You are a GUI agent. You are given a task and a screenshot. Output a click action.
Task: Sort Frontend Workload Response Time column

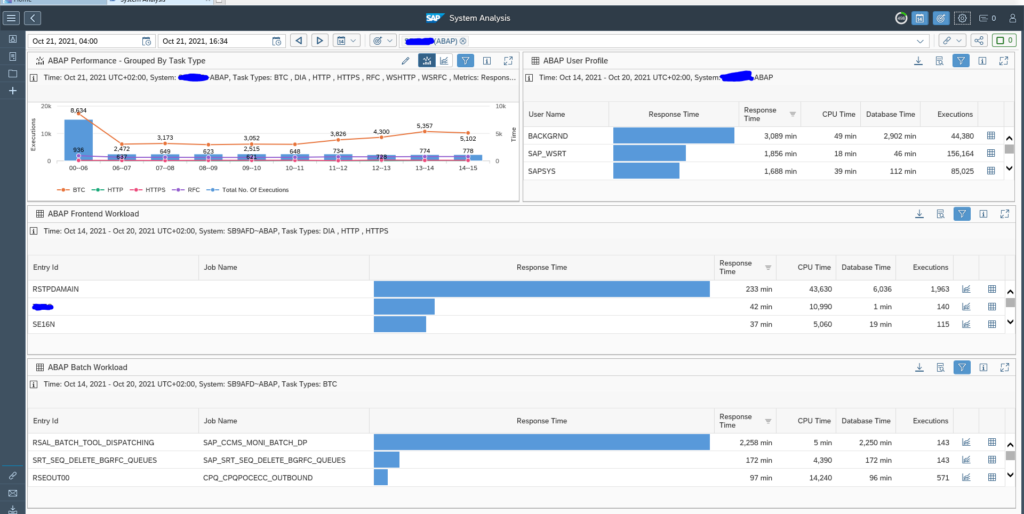[768, 267]
